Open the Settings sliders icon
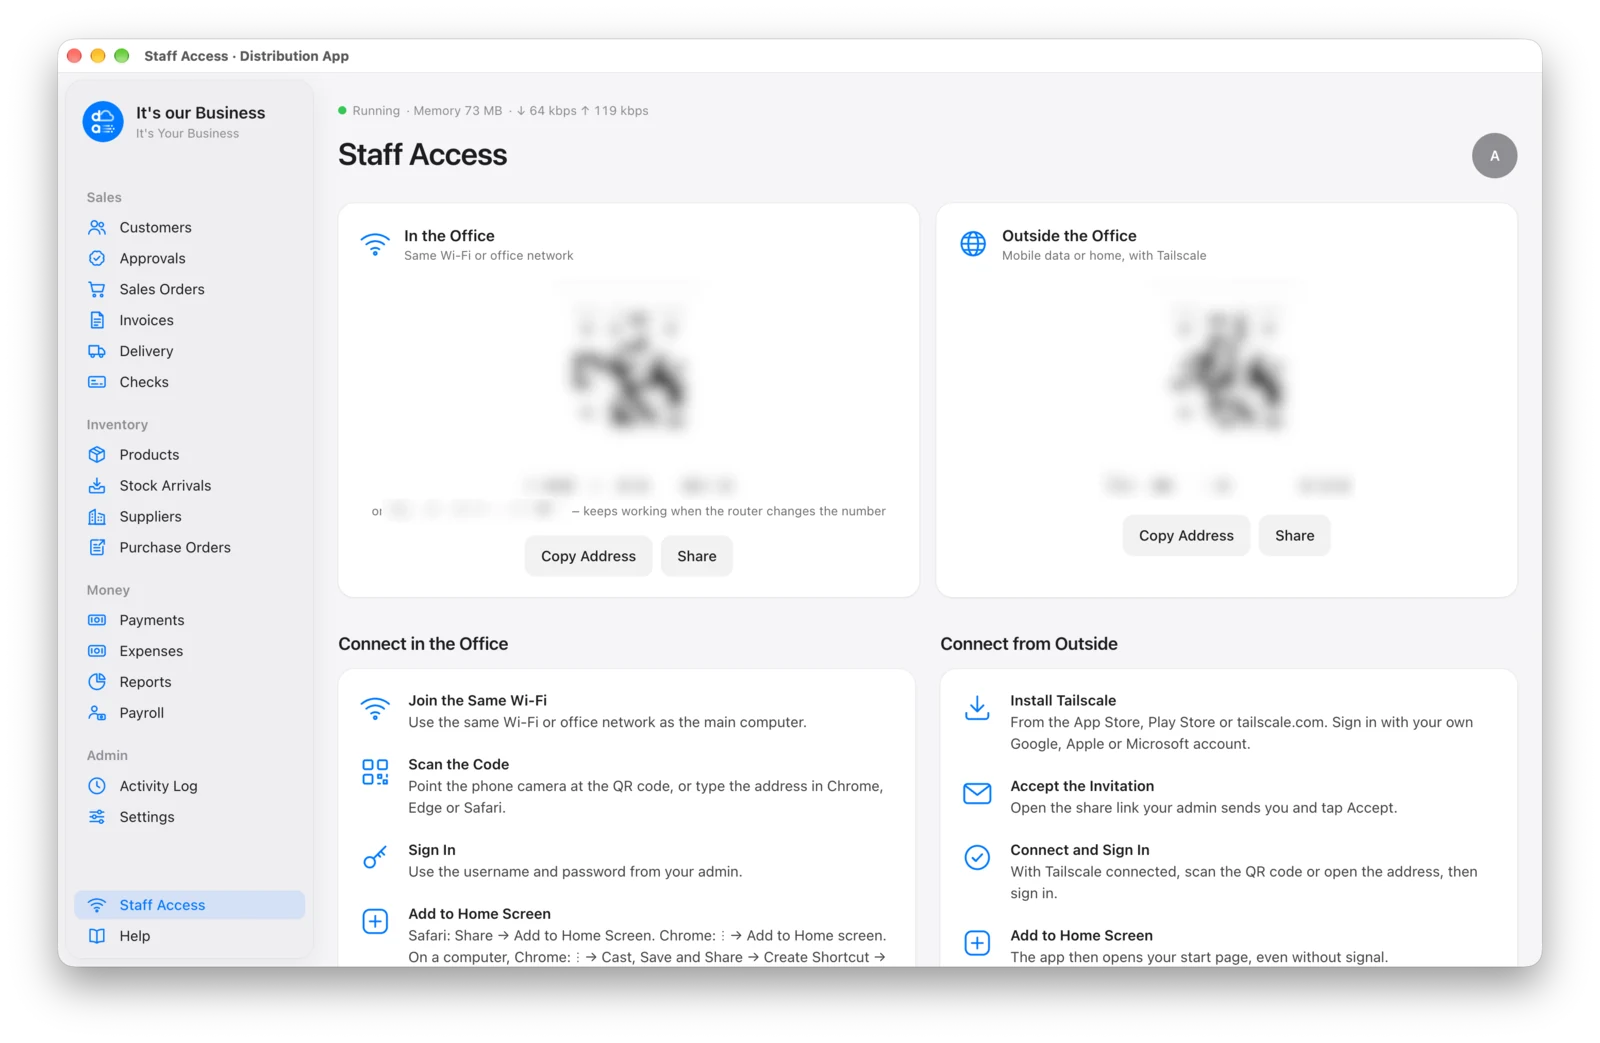The height and width of the screenshot is (1043, 1600). [97, 817]
